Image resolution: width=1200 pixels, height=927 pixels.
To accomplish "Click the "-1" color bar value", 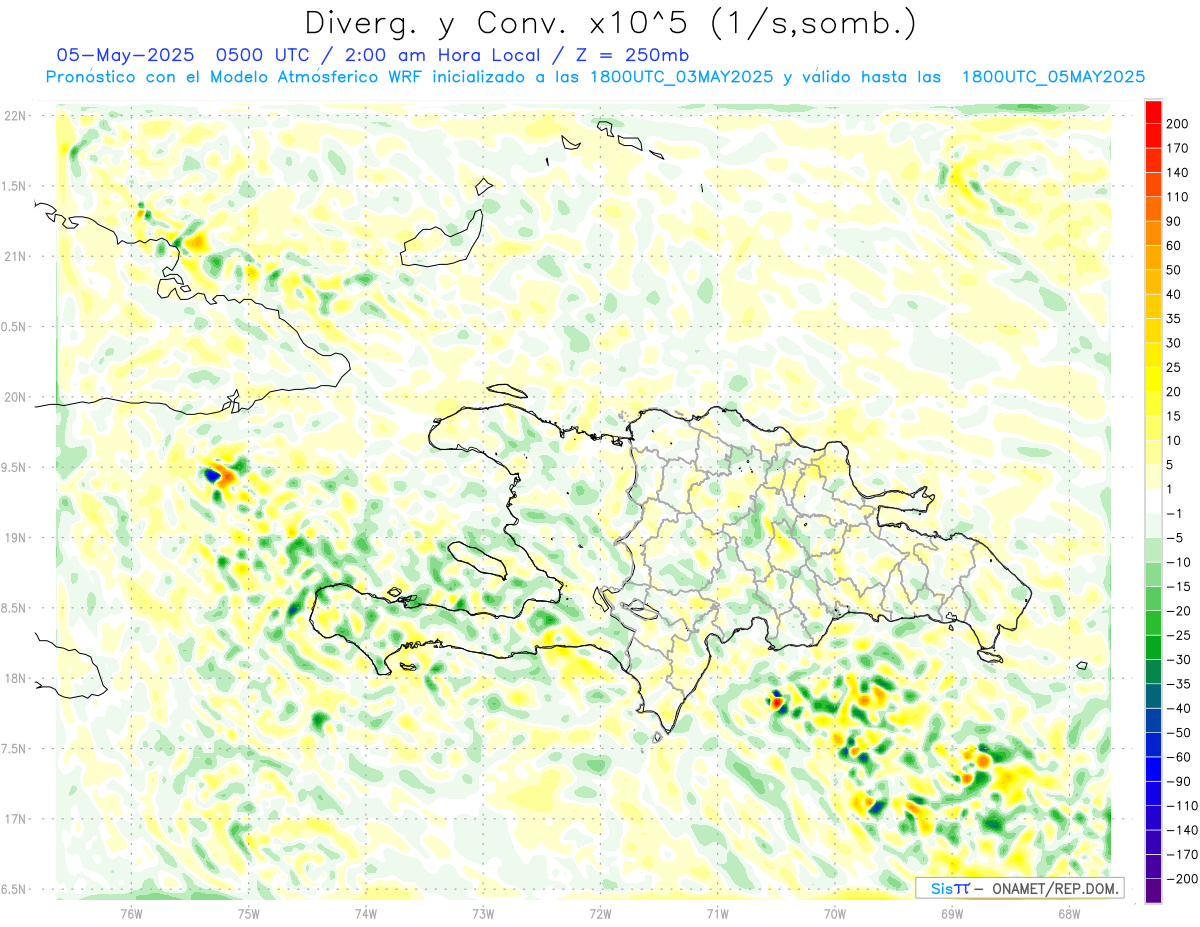I will click(x=1175, y=513).
